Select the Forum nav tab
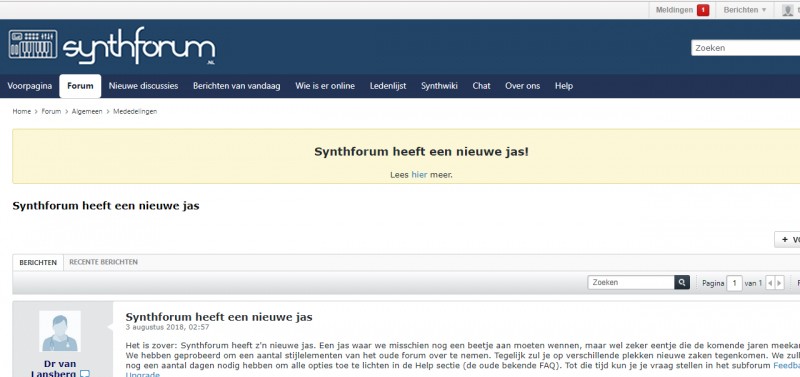The width and height of the screenshot is (800, 377). point(80,86)
